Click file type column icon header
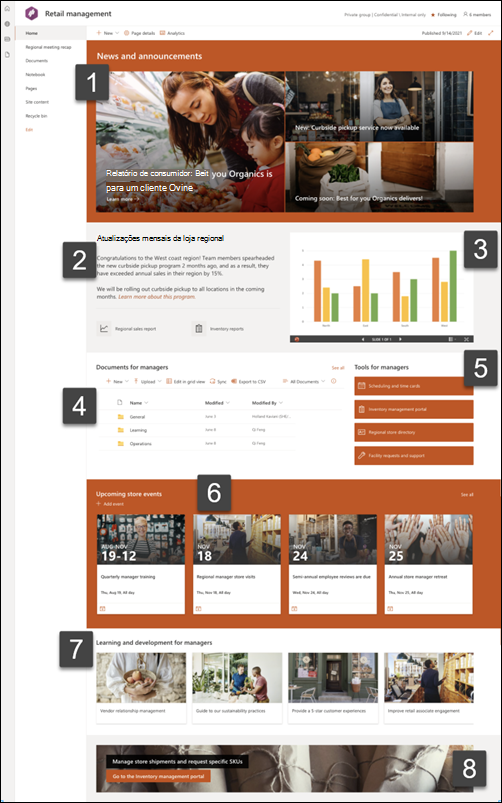The width and height of the screenshot is (502, 803). pyautogui.click(x=120, y=403)
